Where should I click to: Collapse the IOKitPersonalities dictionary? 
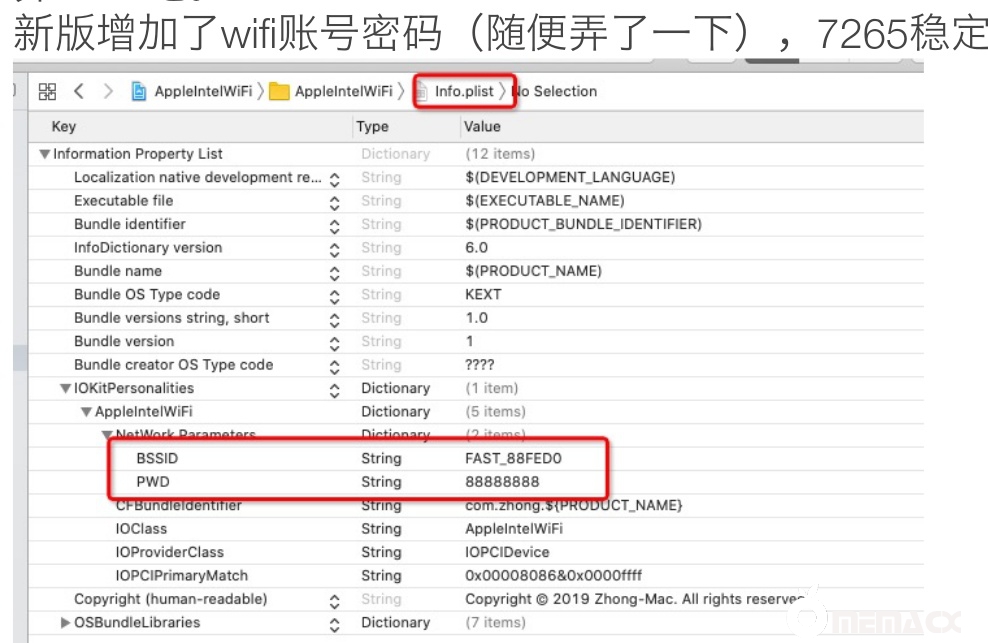pos(66,388)
